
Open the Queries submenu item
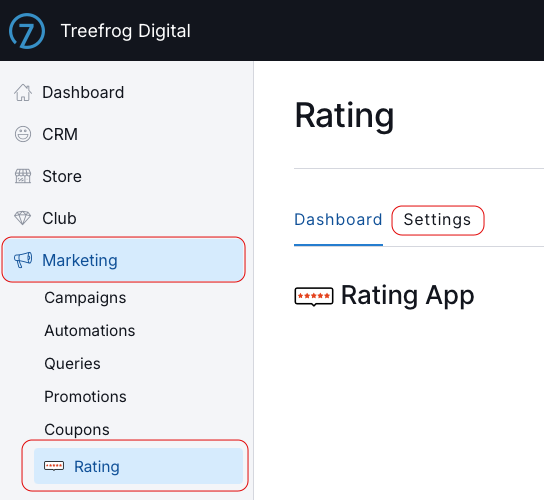point(73,364)
